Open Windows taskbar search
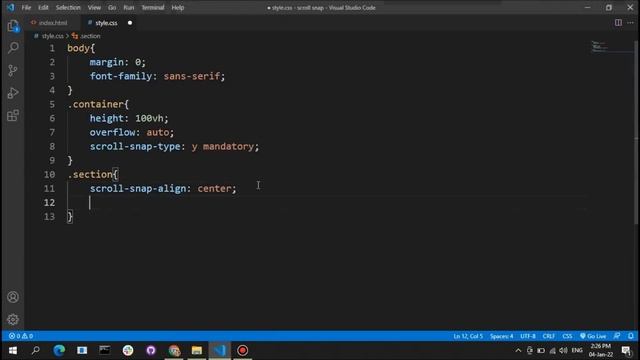640x360 pixels. [x=36, y=350]
